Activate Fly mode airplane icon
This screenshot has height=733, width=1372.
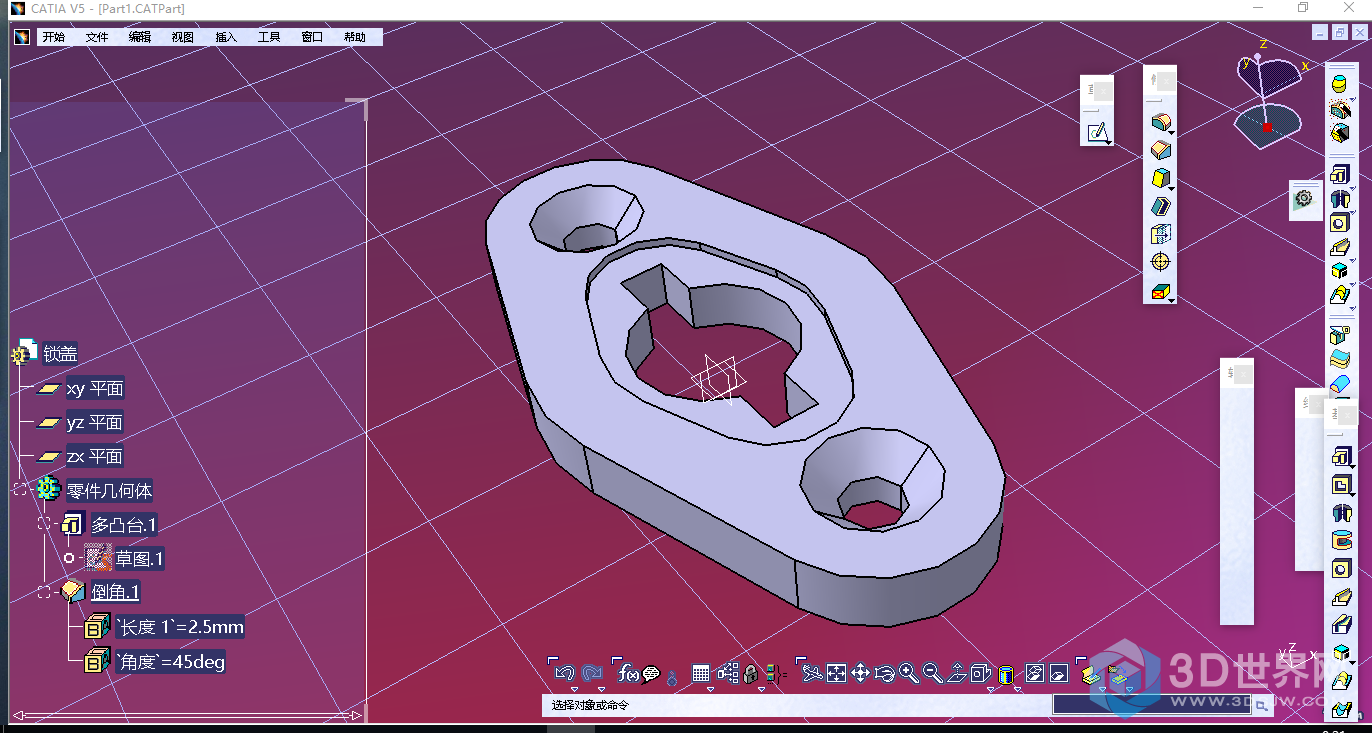[813, 673]
